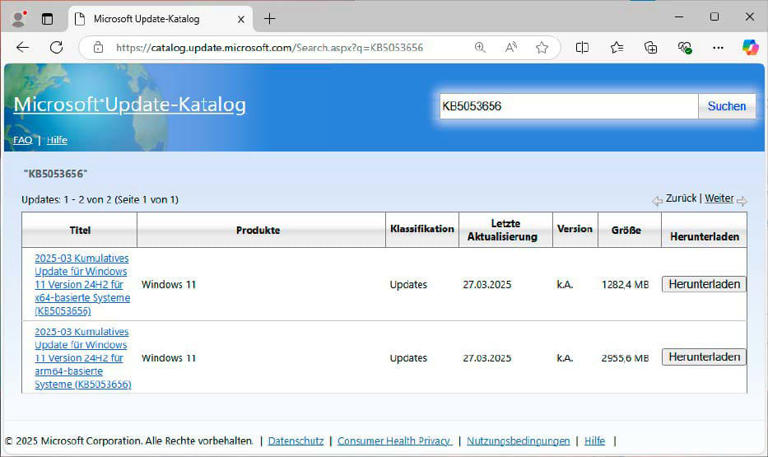Activate the read aloud icon

(511, 47)
